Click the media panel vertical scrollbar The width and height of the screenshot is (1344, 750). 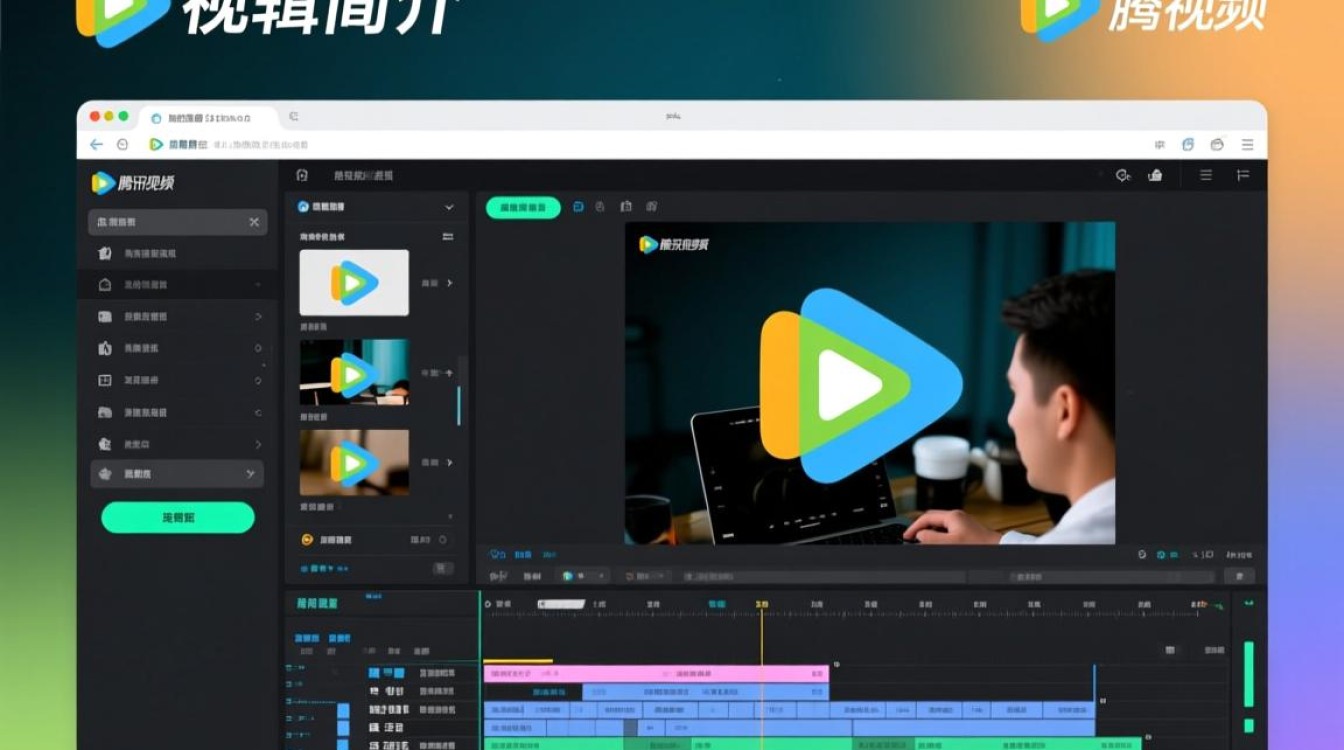[459, 405]
